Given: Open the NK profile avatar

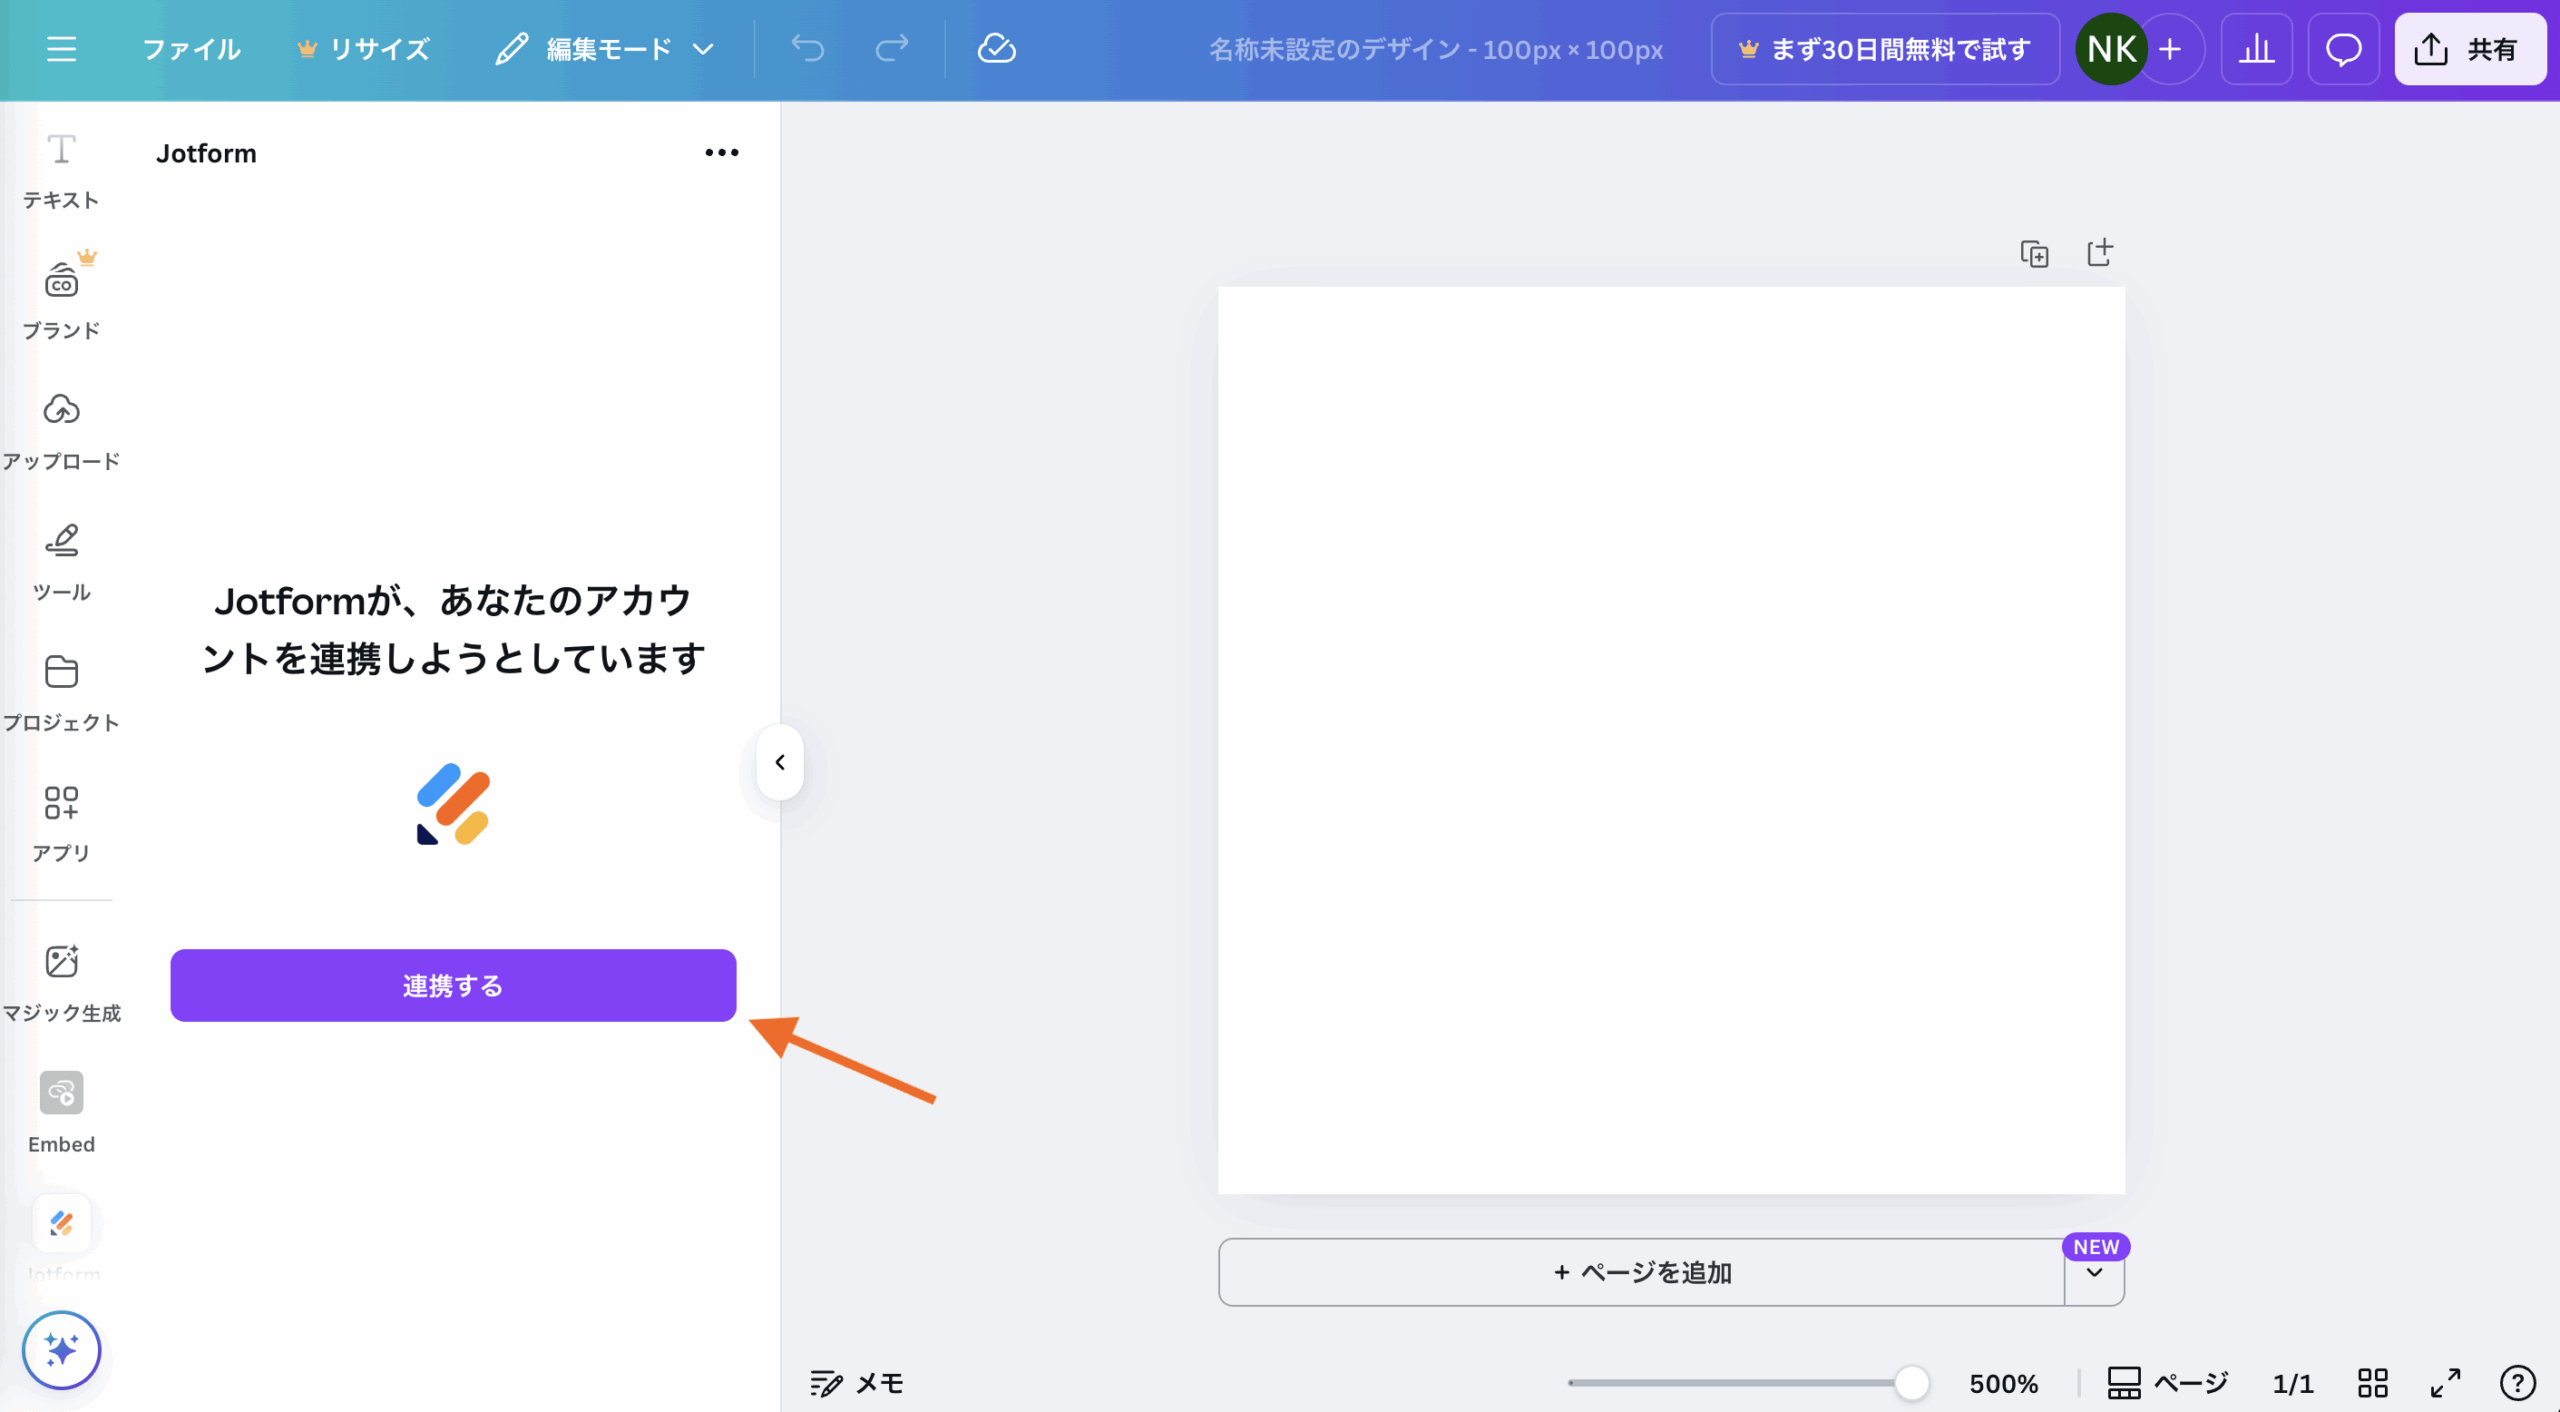Looking at the screenshot, I should [2112, 49].
